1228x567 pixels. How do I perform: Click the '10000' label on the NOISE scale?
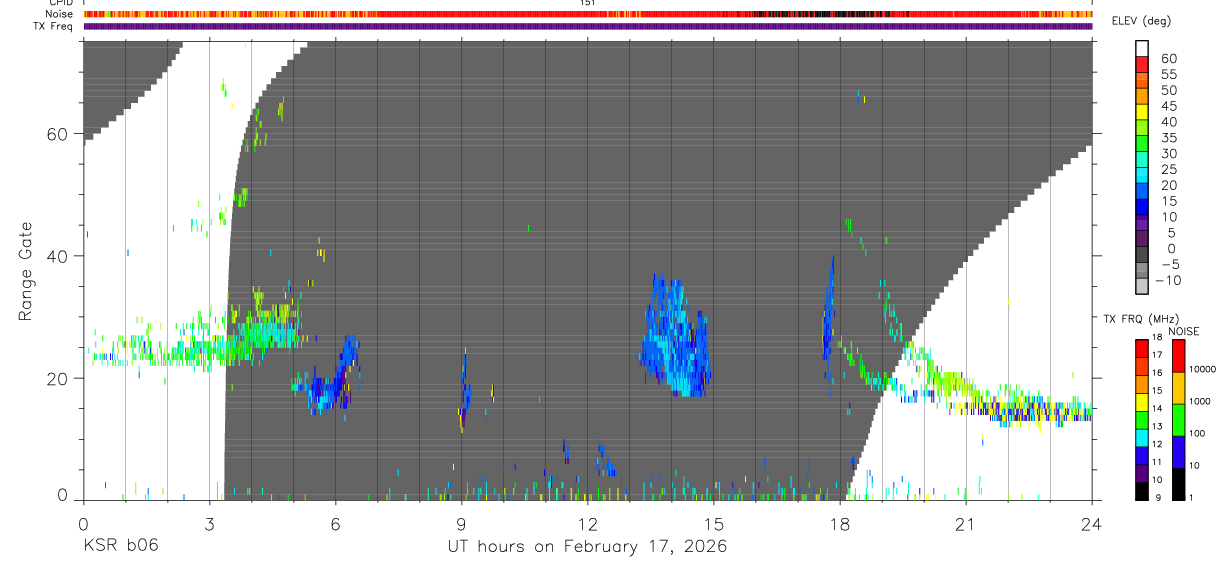coord(1205,370)
